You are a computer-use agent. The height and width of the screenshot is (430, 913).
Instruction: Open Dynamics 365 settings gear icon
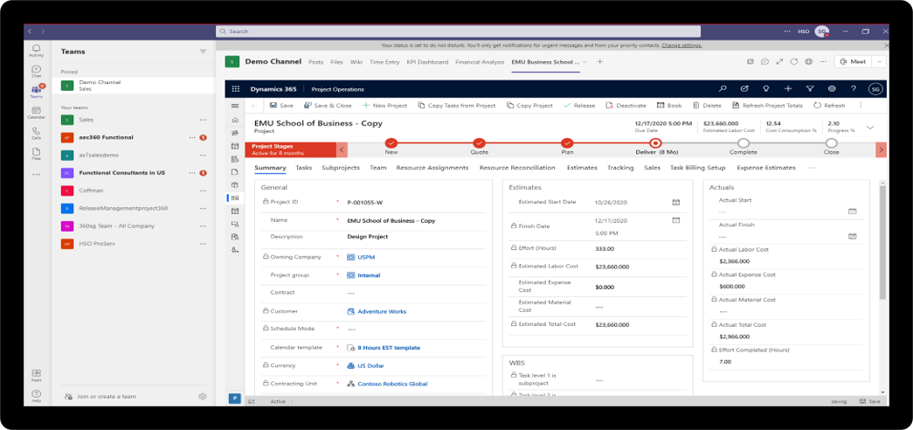(x=831, y=89)
